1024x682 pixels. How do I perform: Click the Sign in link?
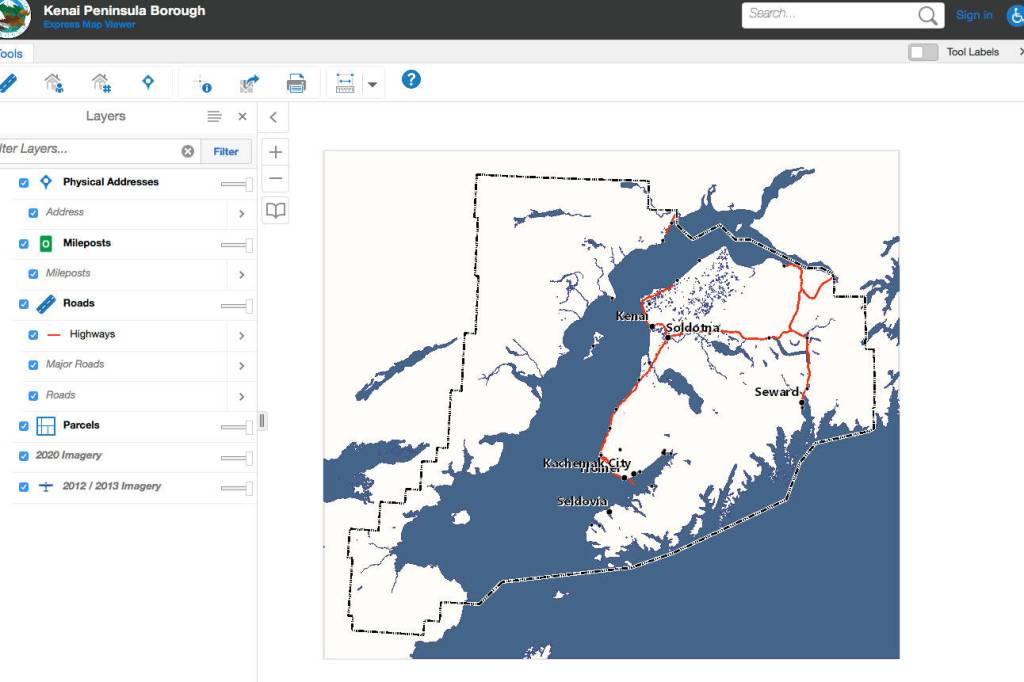(x=974, y=15)
